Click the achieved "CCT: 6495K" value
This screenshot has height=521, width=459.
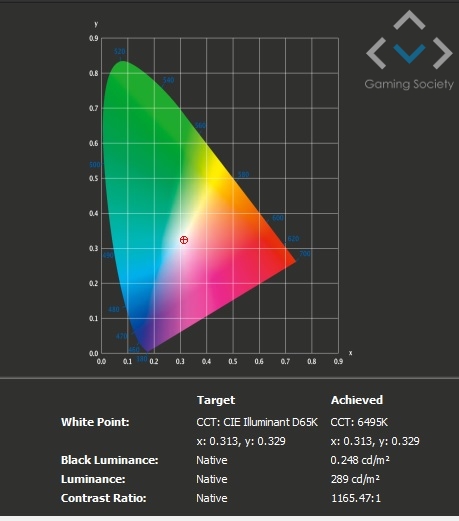coord(359,422)
